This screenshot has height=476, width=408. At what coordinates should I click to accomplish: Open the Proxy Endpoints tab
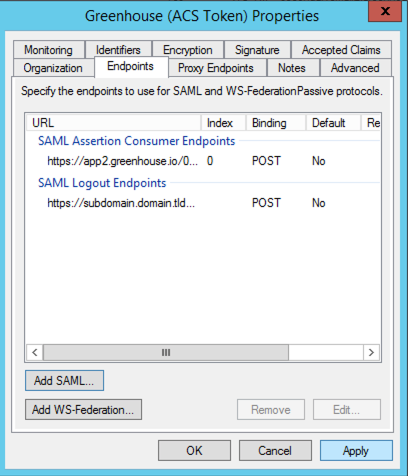click(216, 68)
